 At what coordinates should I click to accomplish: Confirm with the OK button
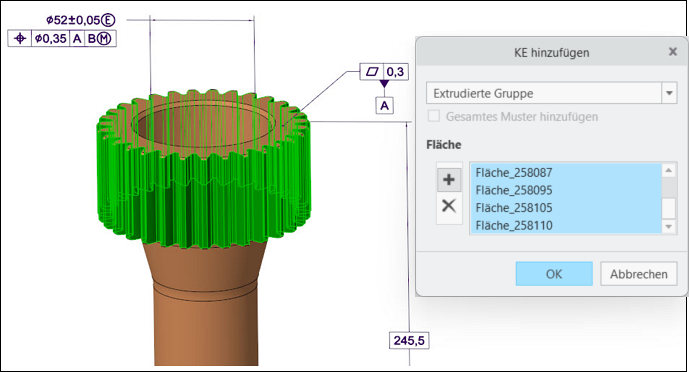554,274
